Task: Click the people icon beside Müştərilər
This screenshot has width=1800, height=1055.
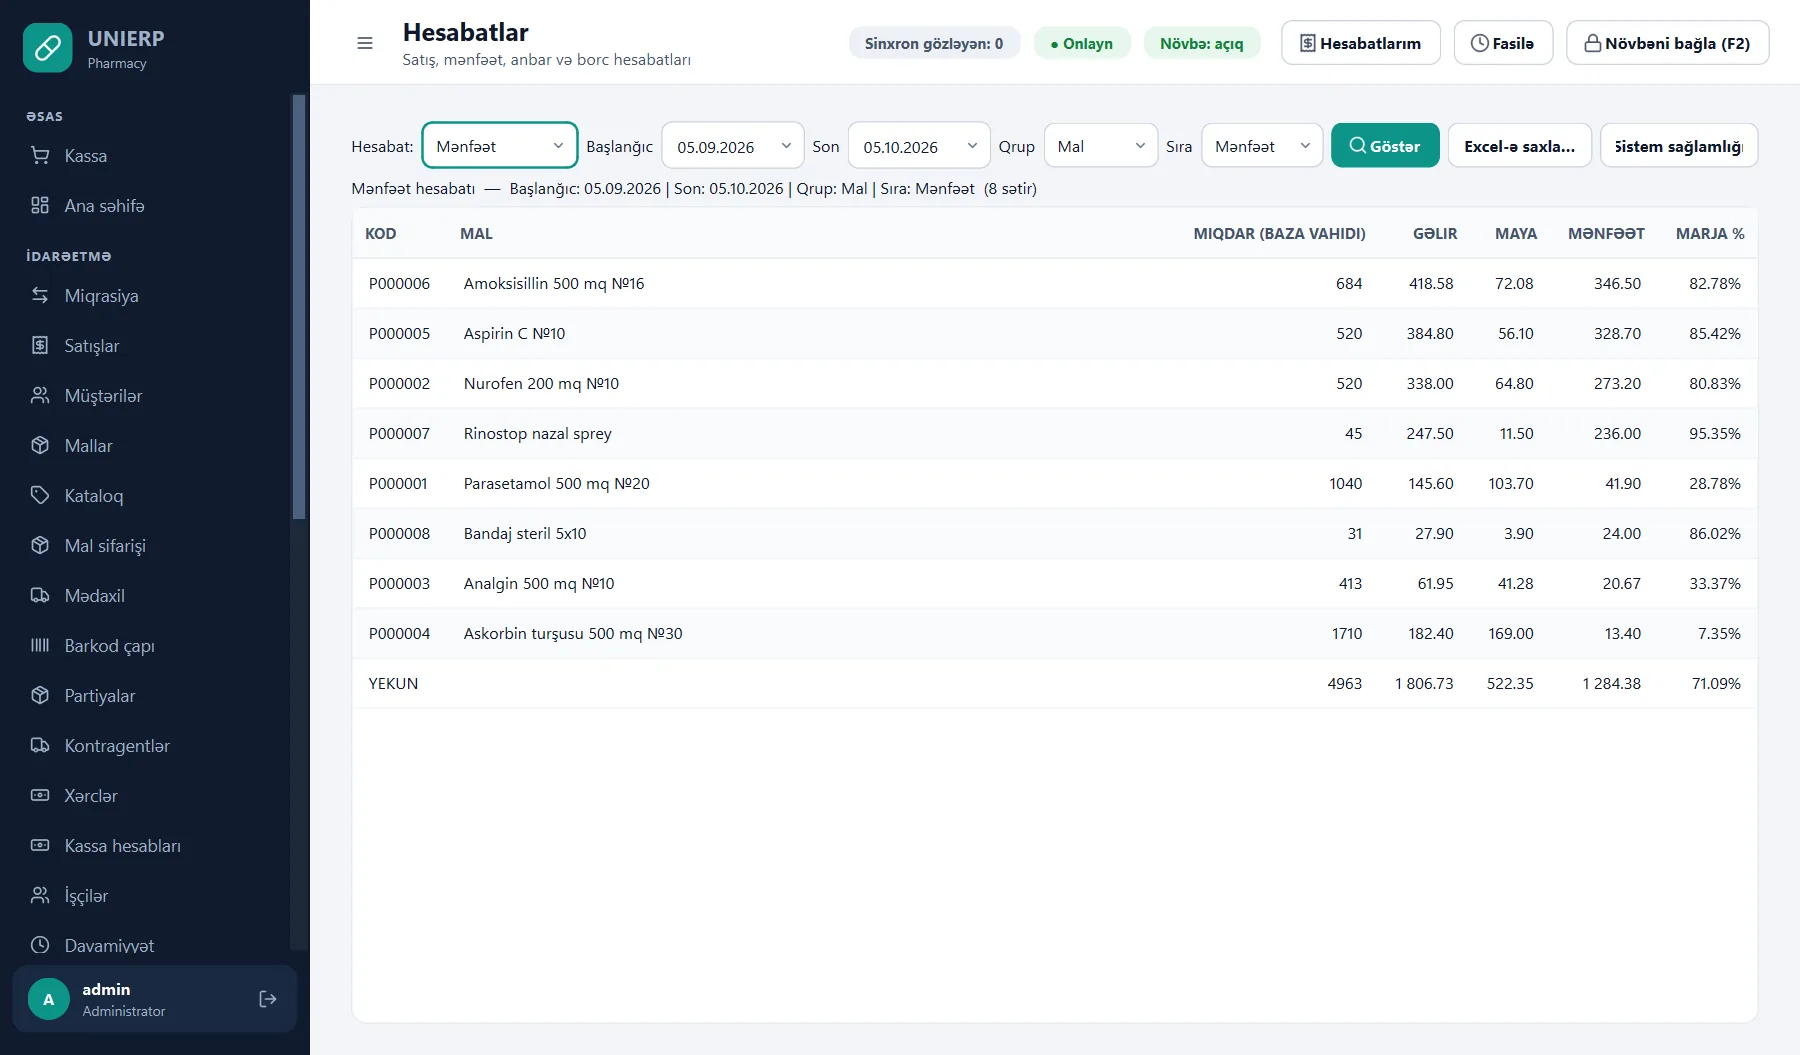Action: point(40,395)
